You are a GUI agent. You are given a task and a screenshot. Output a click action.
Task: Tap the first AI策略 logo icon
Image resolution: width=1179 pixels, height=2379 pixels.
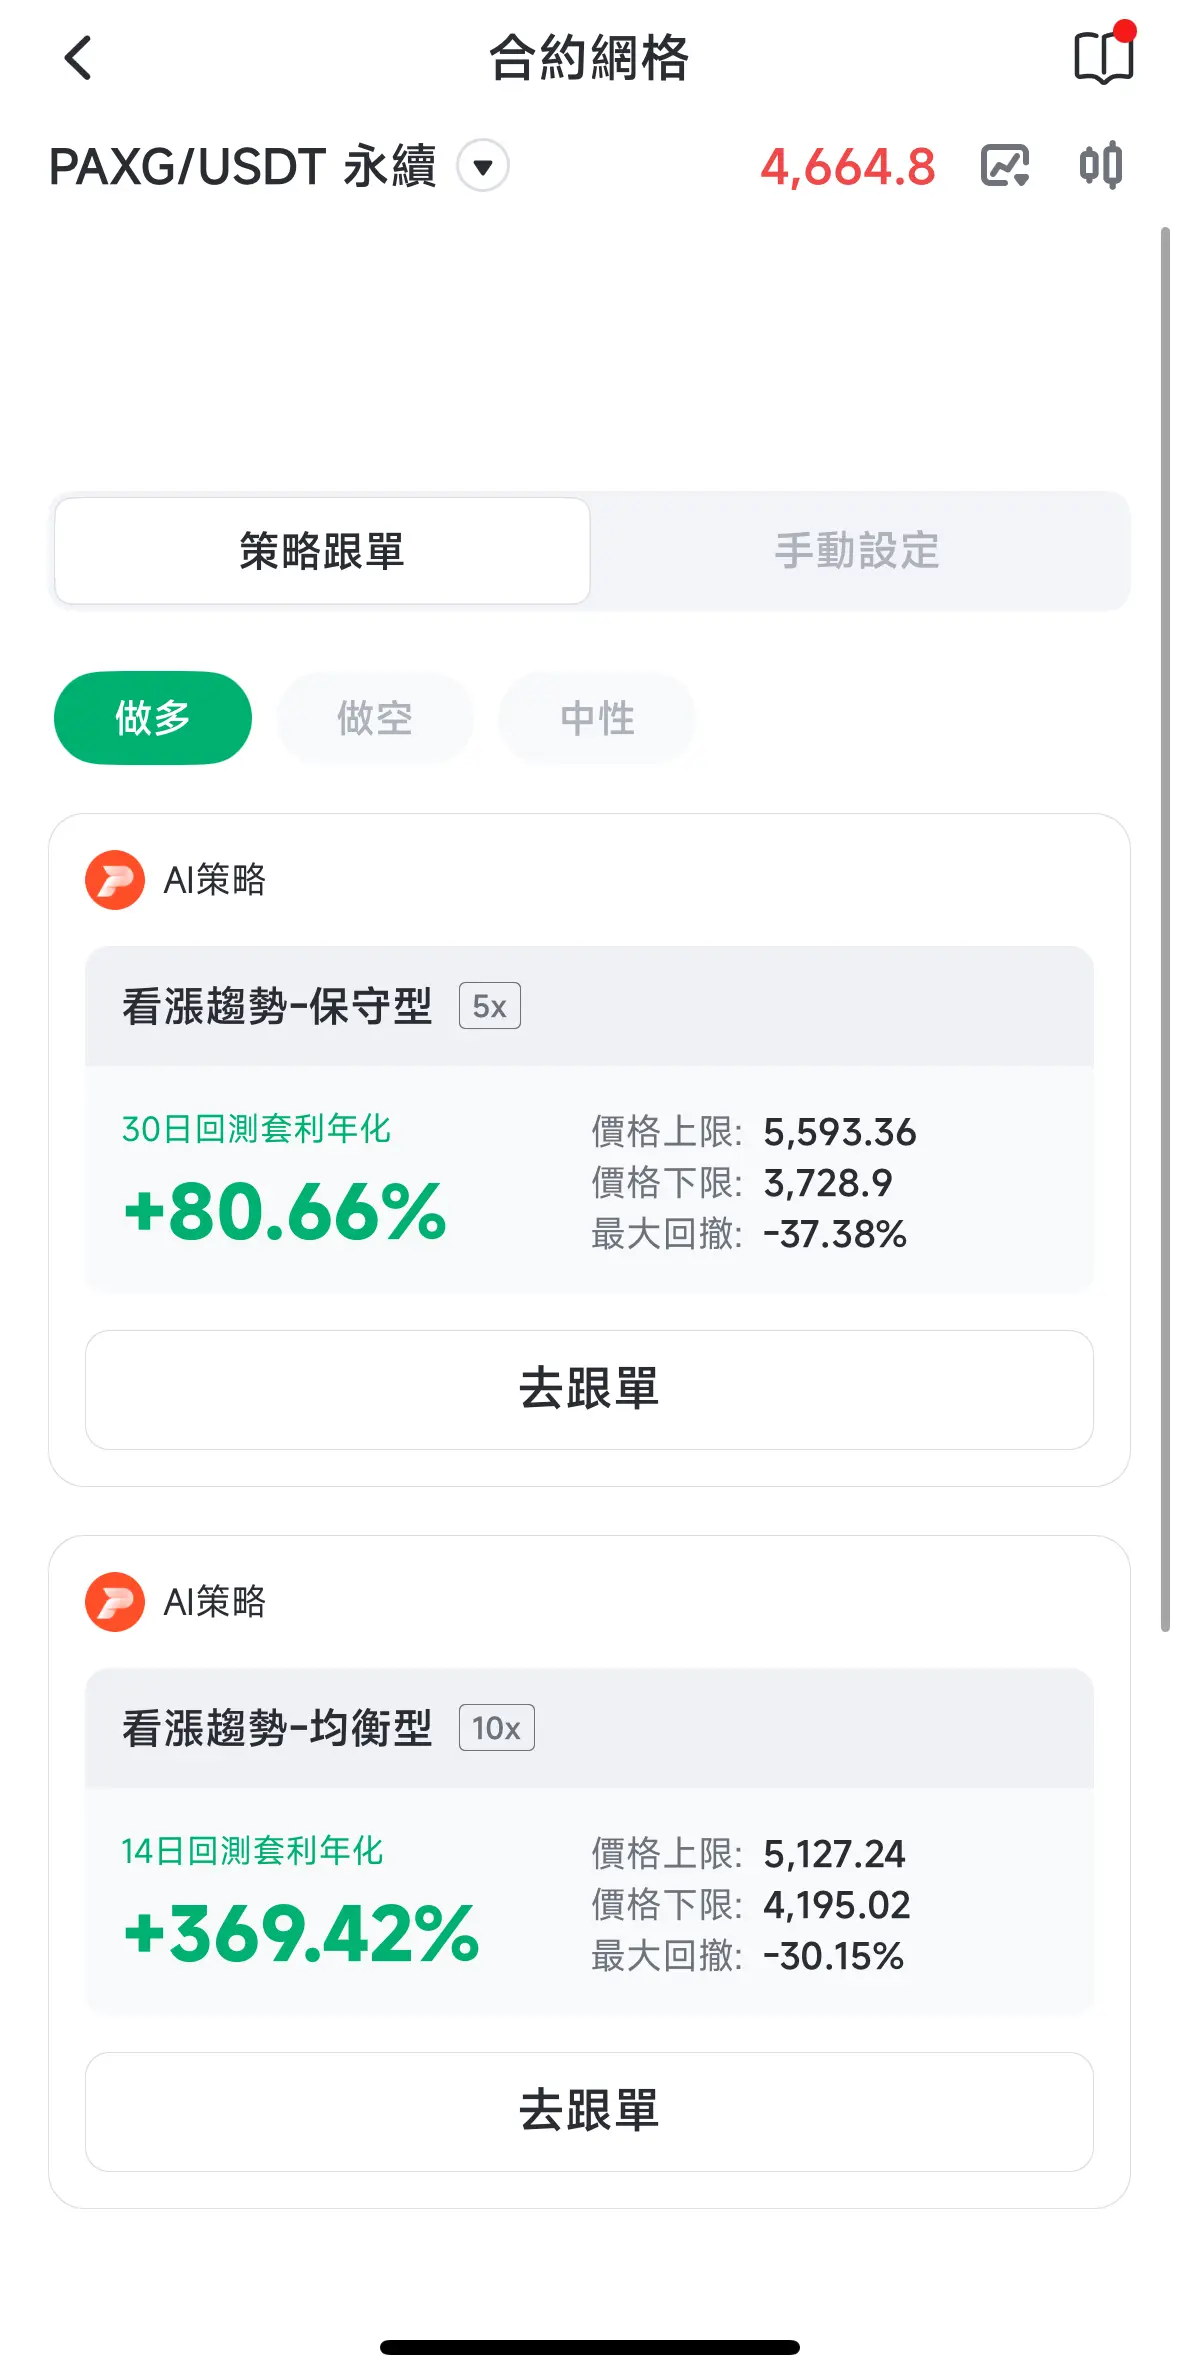115,880
